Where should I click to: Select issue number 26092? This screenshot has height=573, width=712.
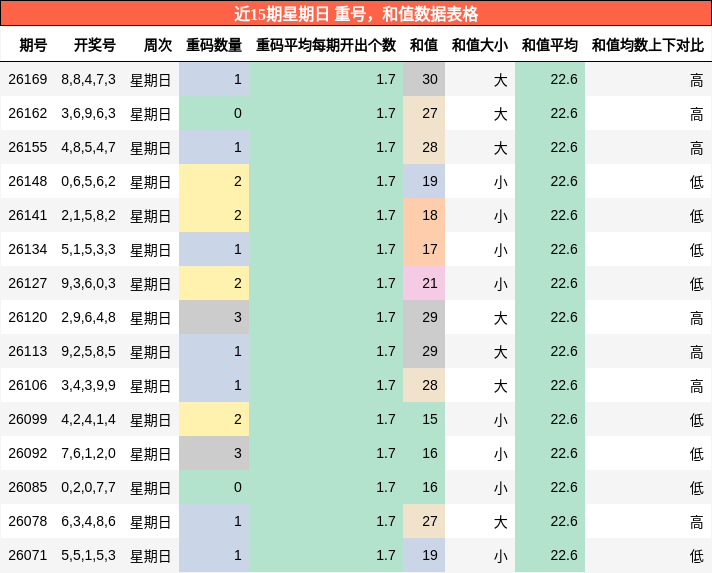28,453
